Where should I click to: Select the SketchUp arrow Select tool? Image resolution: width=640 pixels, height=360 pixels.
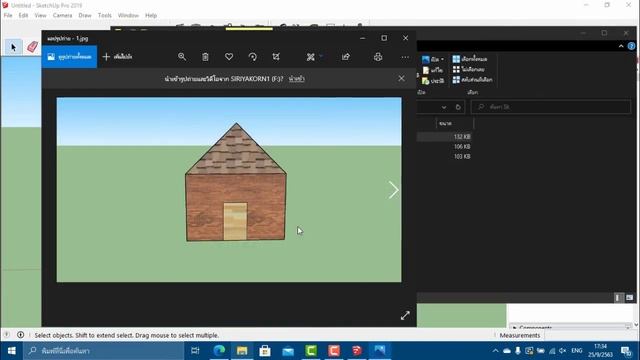(x=13, y=47)
